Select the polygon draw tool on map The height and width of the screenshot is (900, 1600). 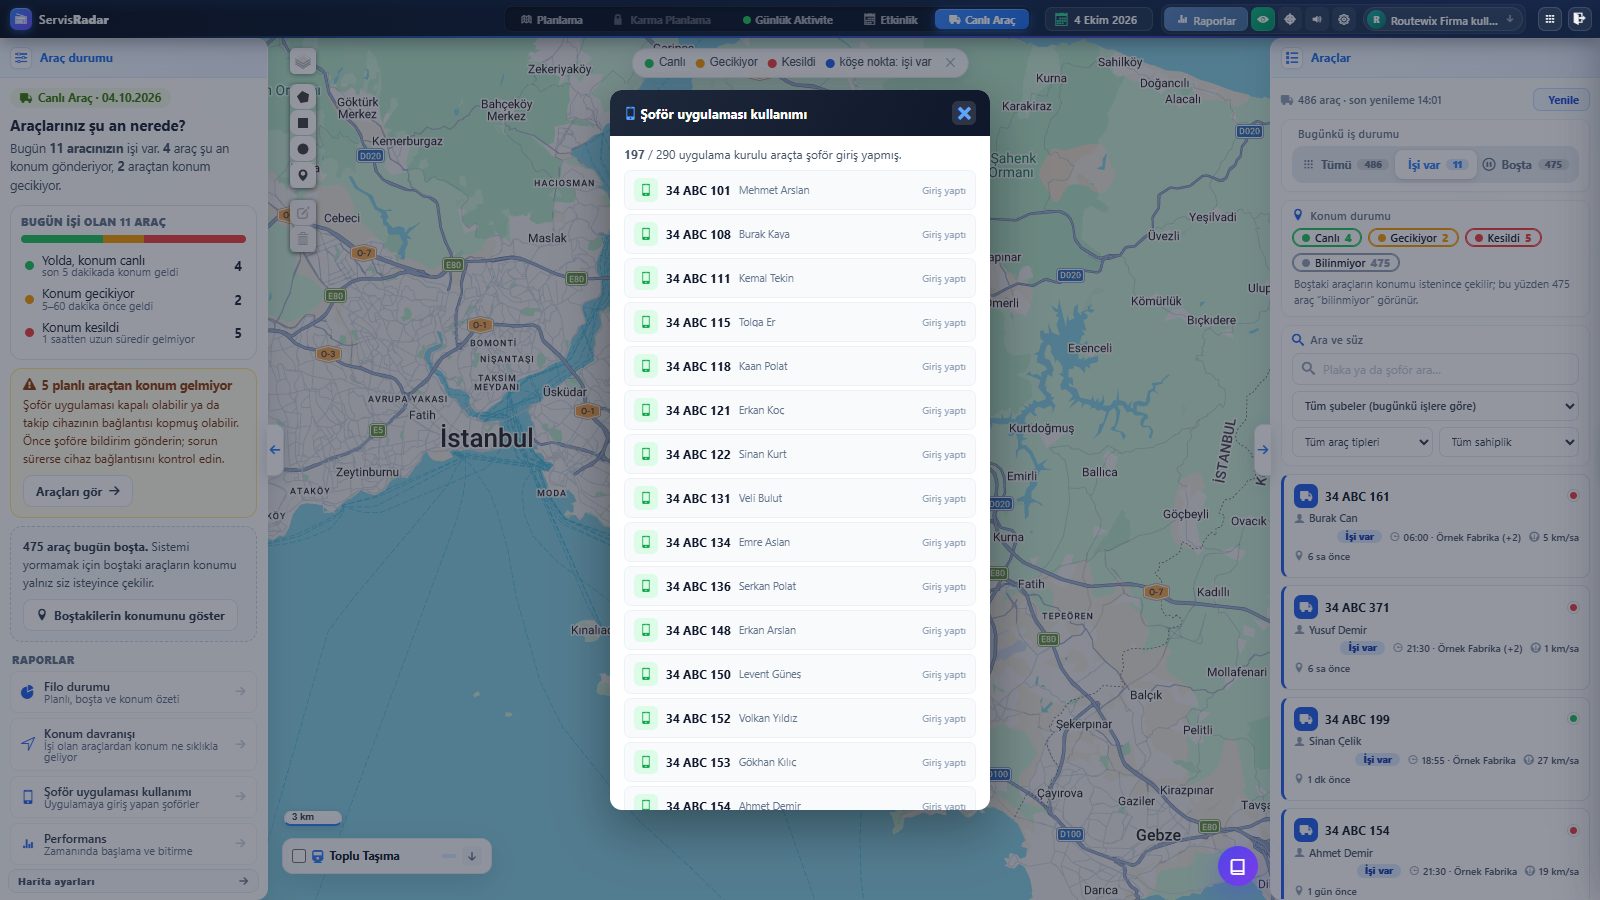(303, 97)
